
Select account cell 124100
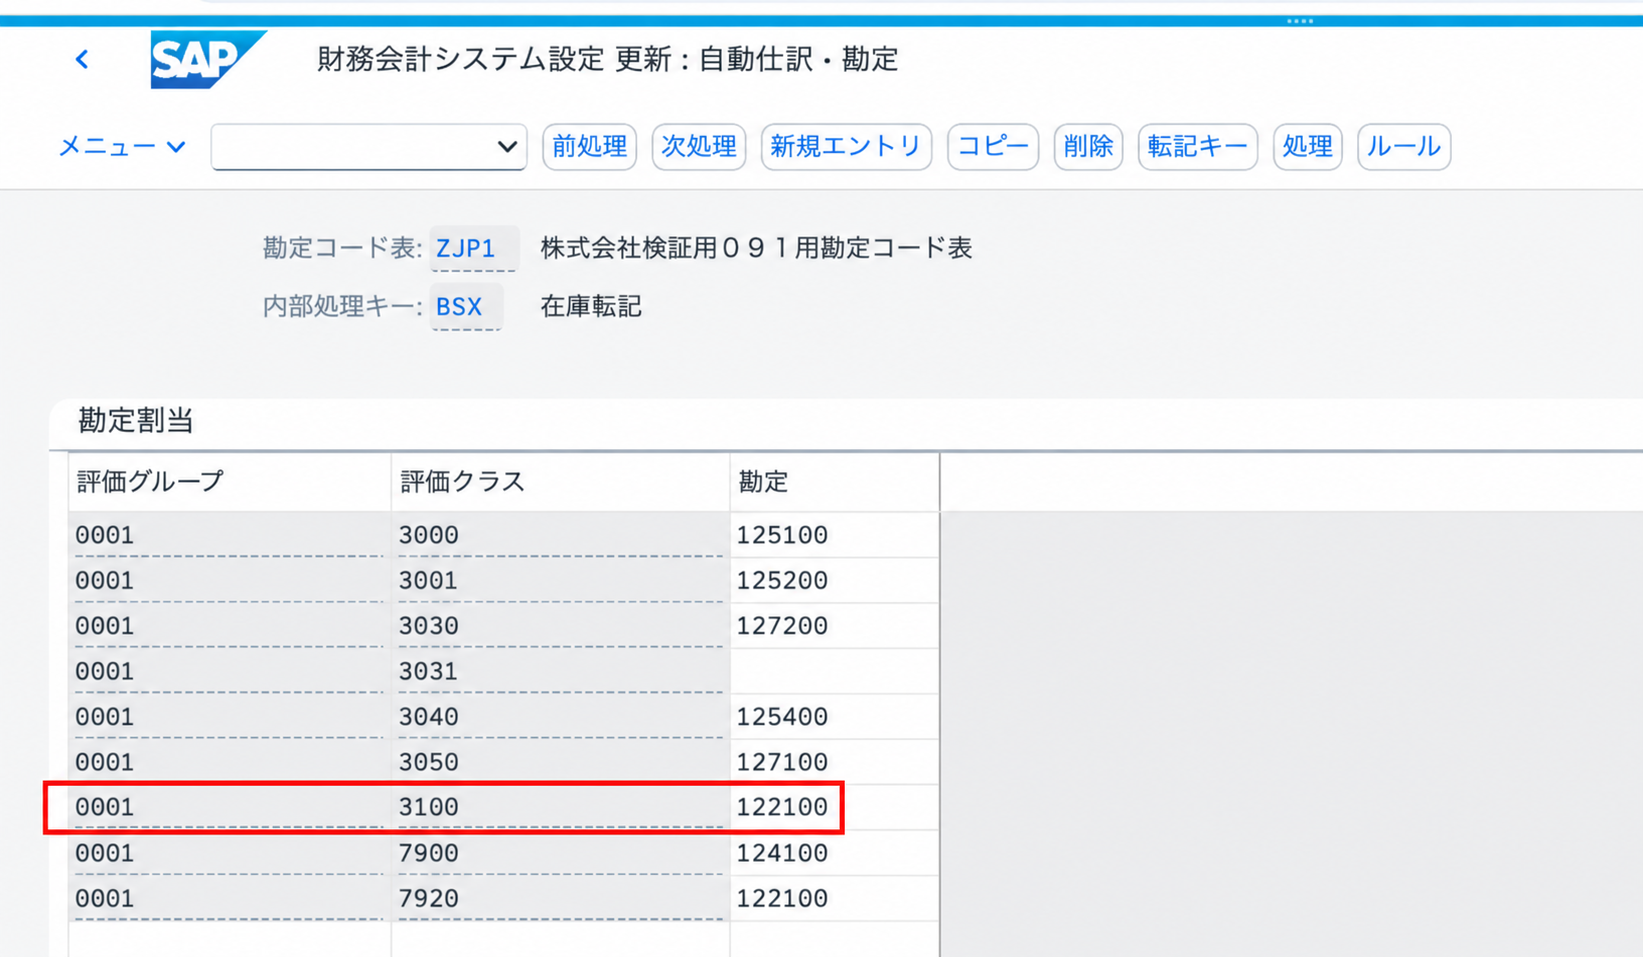tap(834, 853)
